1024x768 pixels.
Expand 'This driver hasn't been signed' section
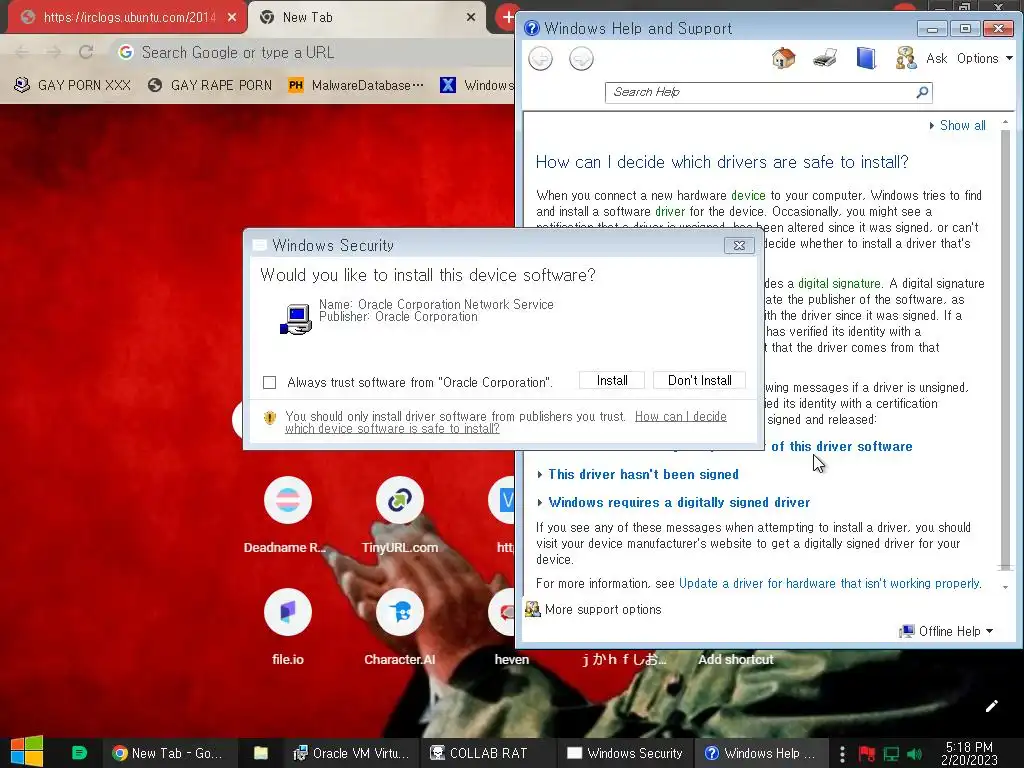pyautogui.click(x=643, y=475)
